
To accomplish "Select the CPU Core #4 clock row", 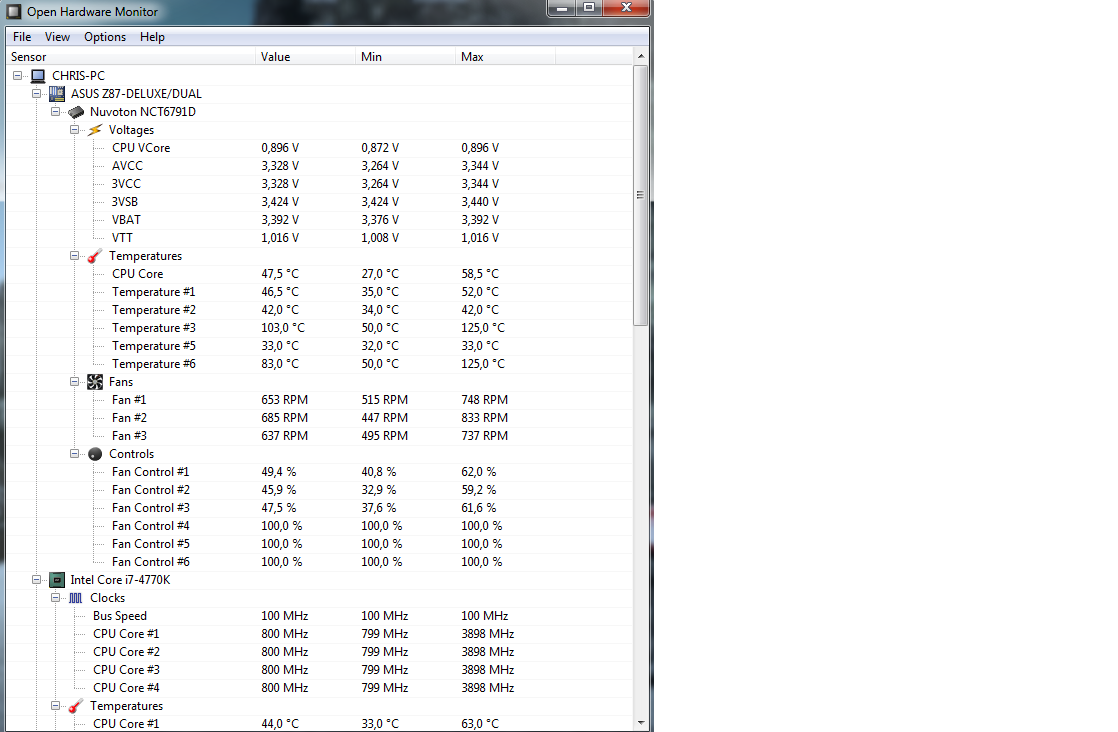I will click(319, 688).
